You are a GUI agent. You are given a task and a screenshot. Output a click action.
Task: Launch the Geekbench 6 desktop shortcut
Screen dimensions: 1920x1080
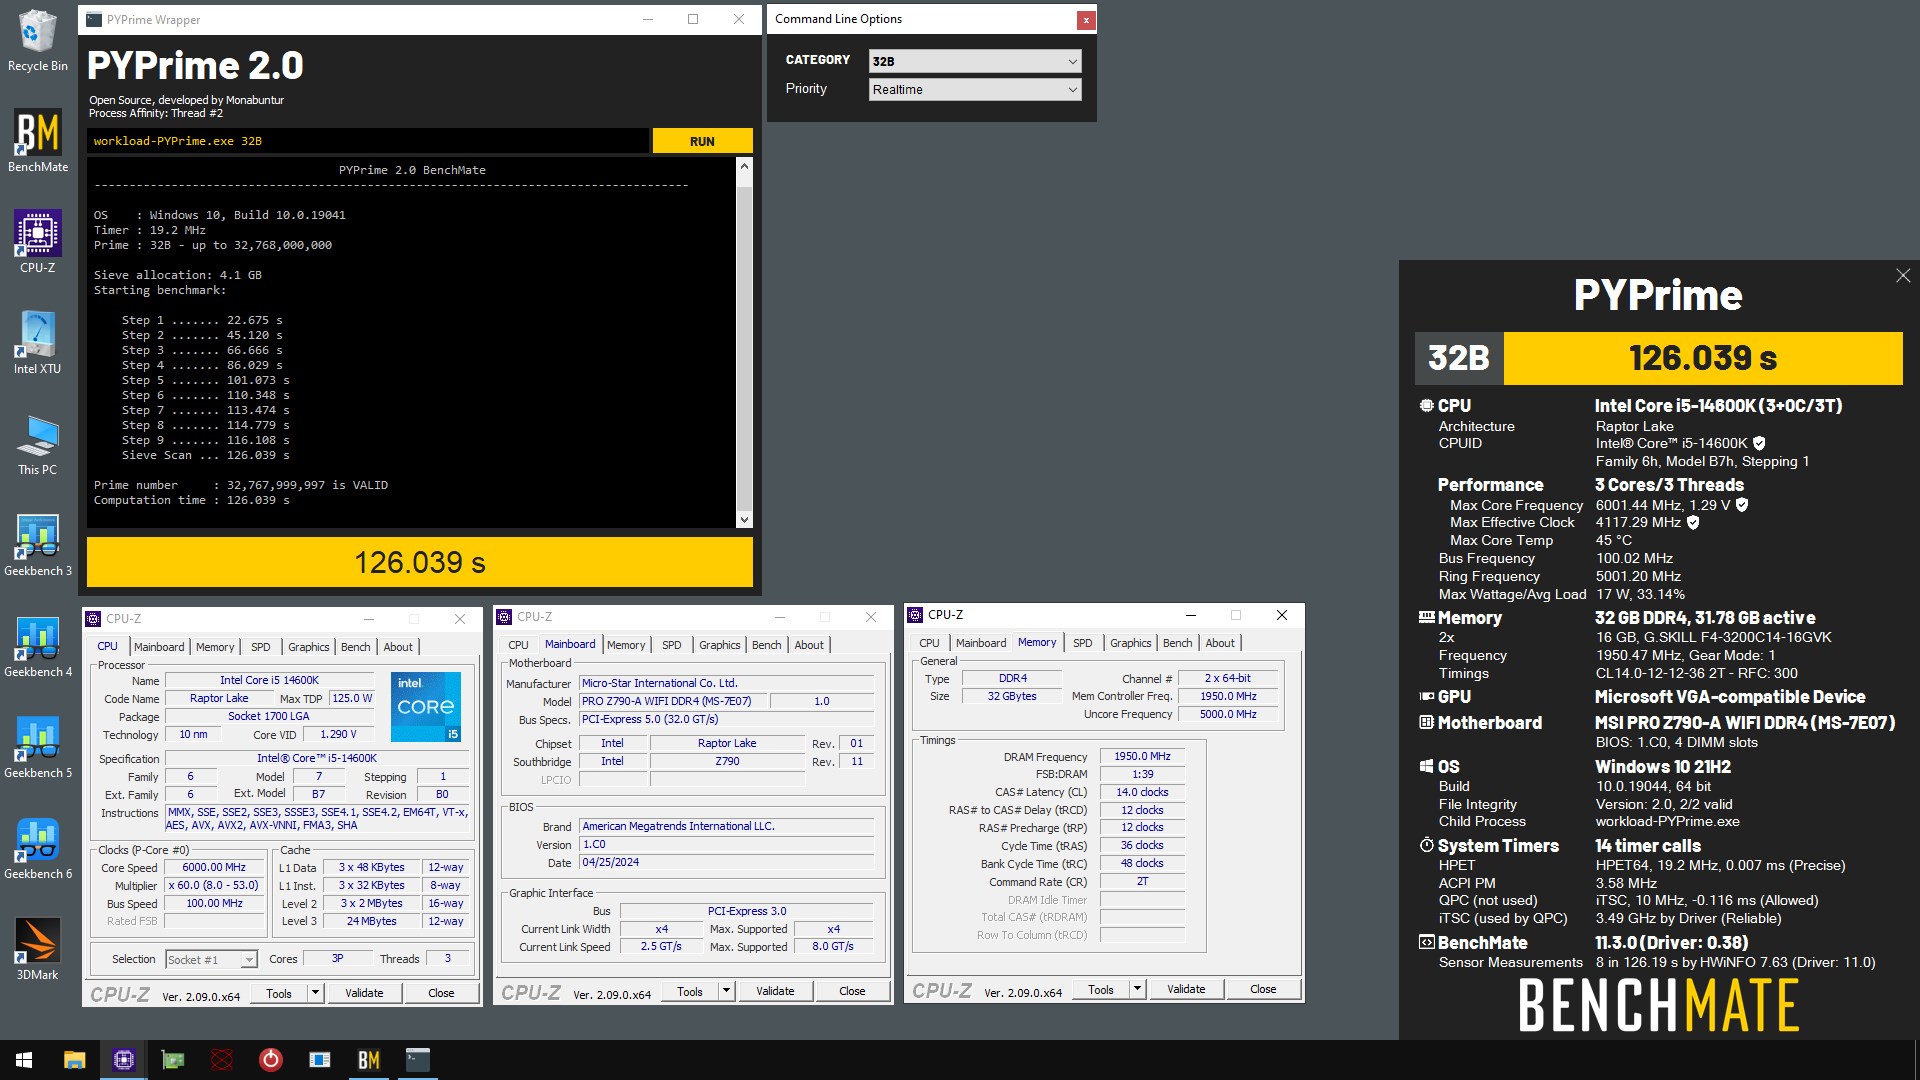(x=37, y=848)
